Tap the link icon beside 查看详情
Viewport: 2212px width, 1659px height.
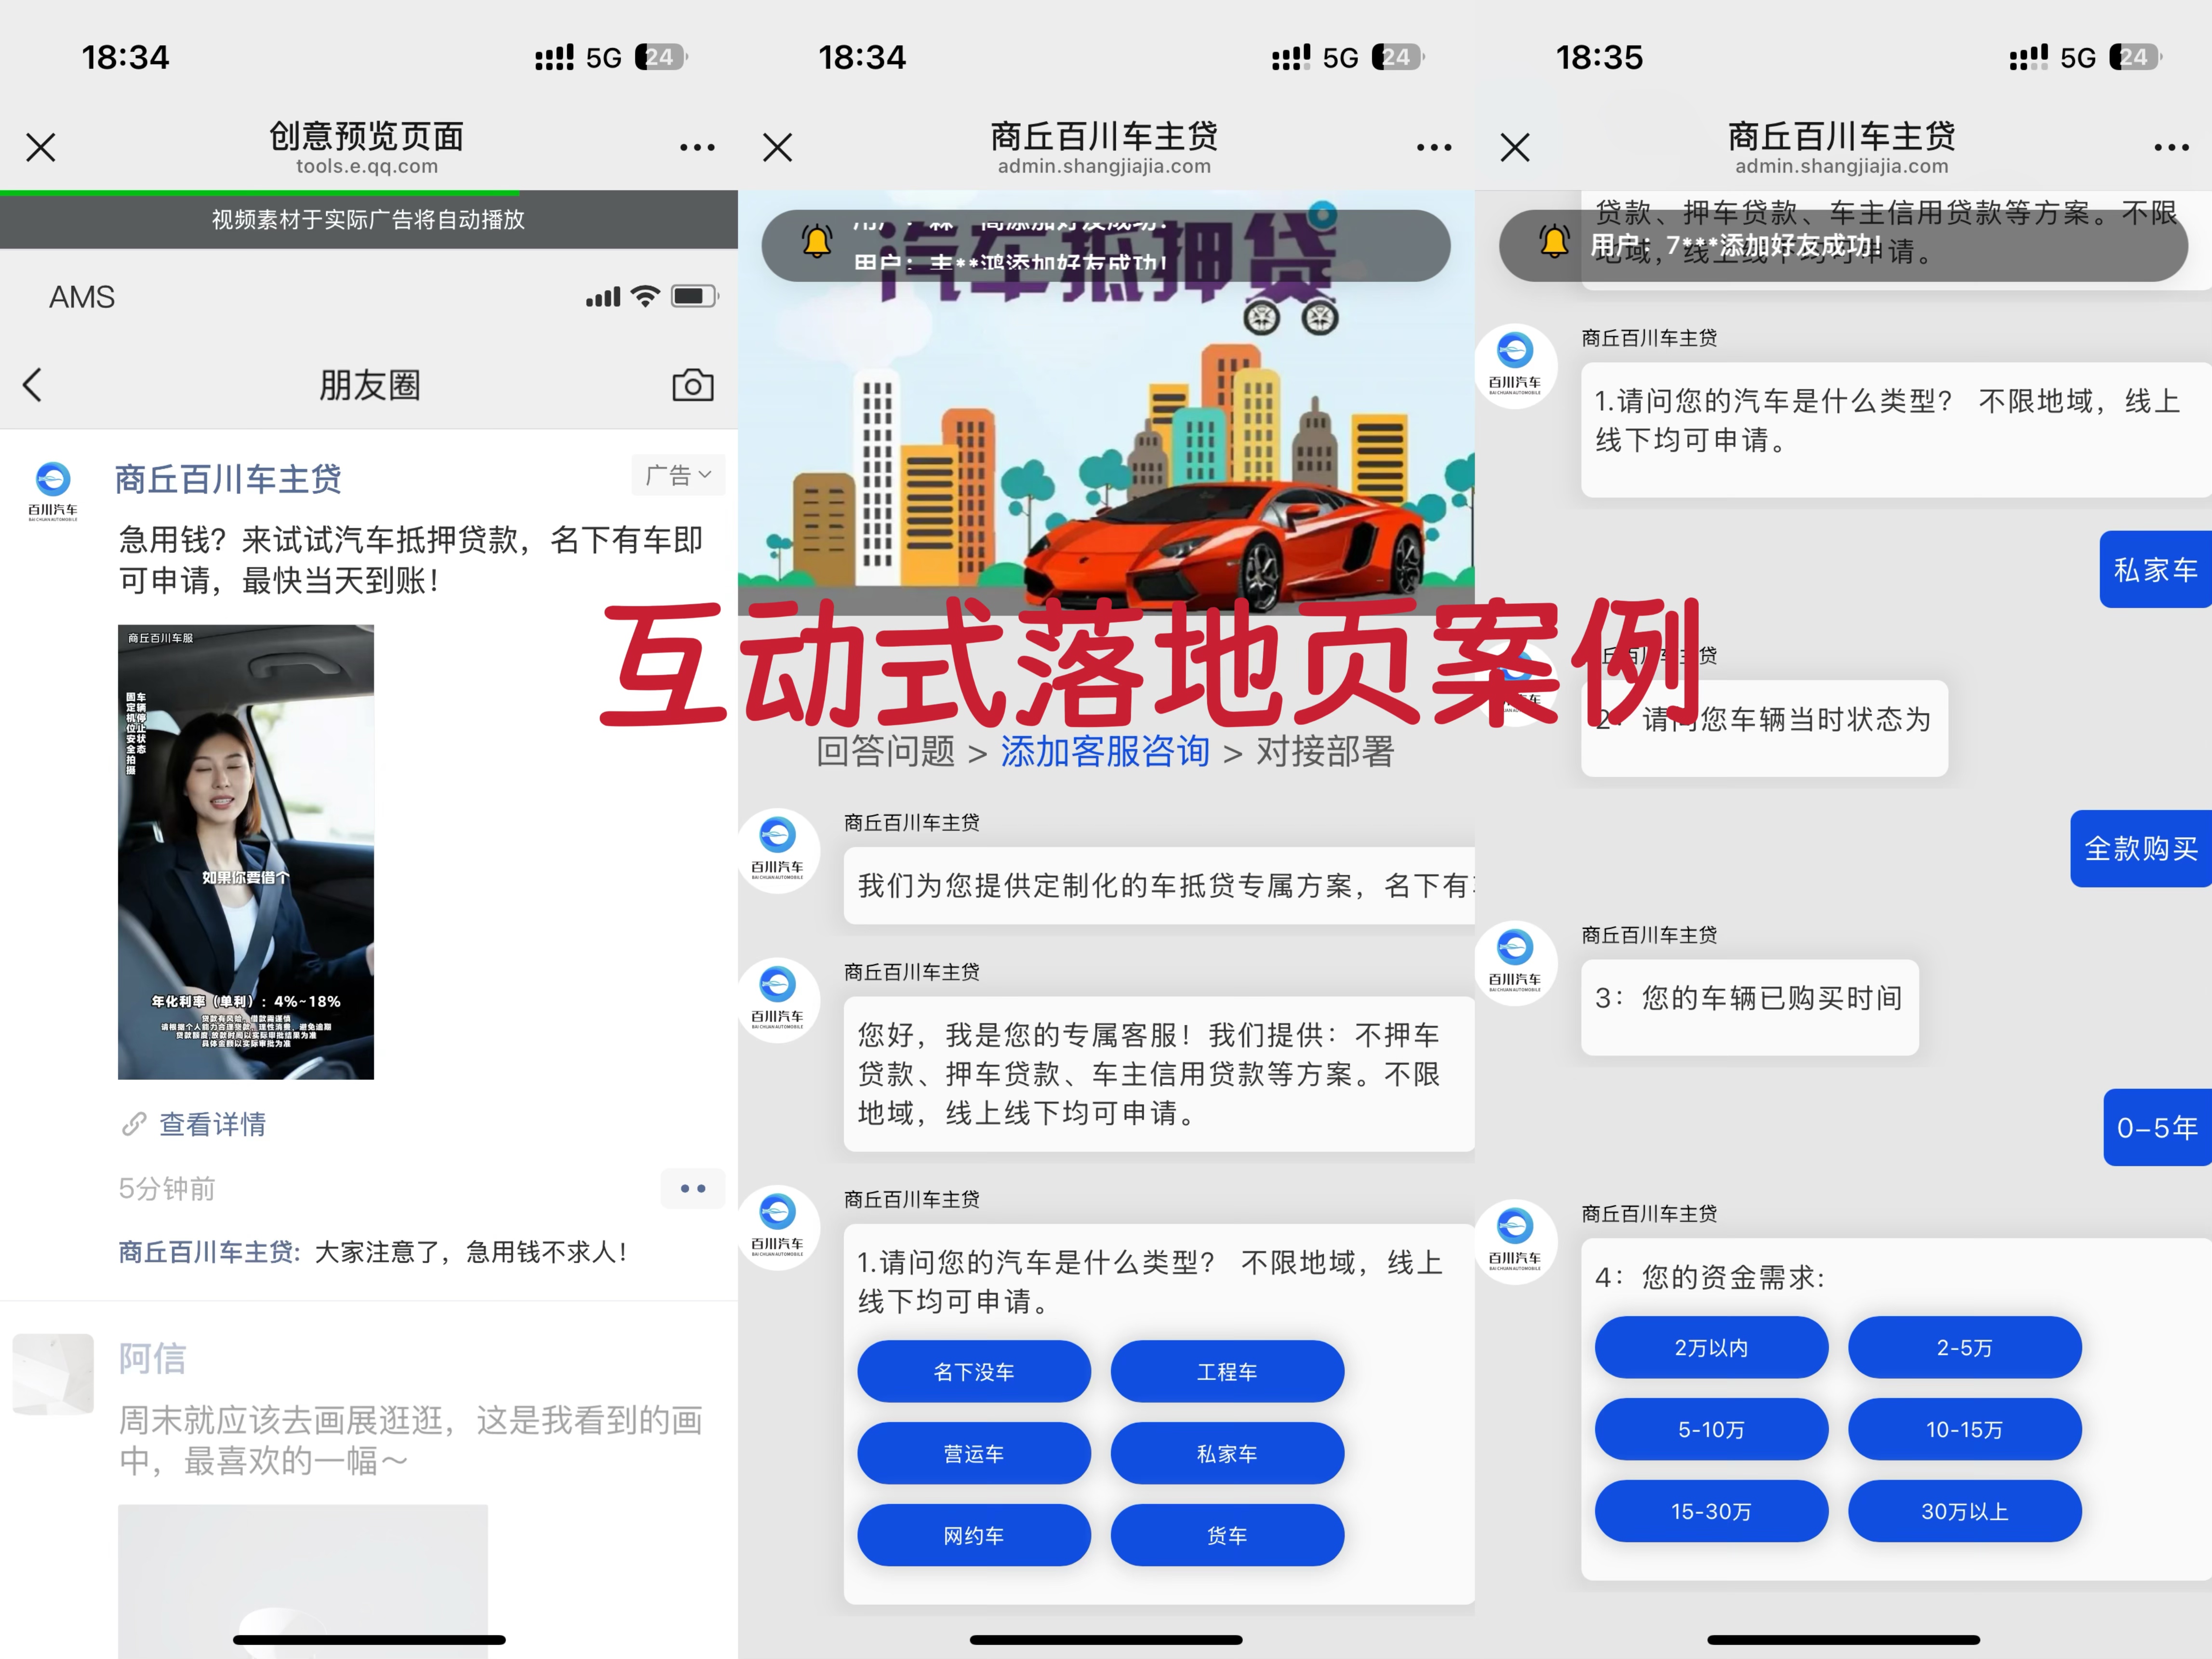coord(134,1124)
